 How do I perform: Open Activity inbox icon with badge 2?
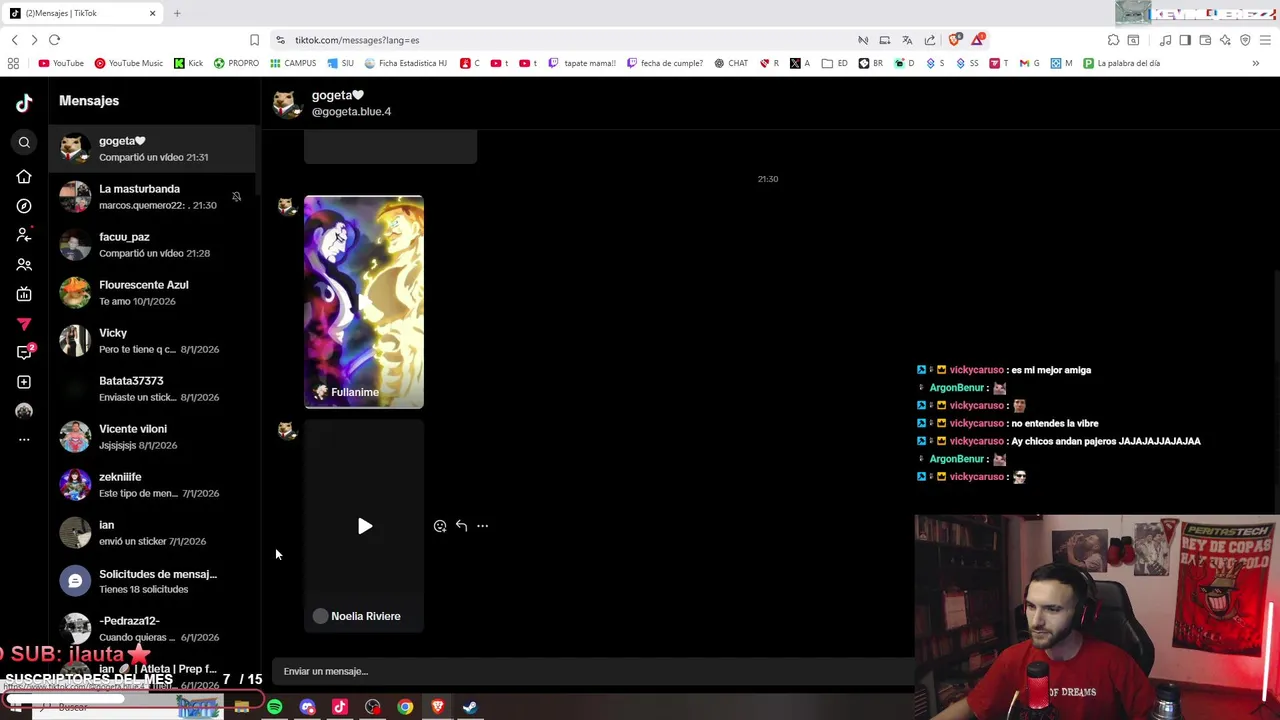click(x=24, y=352)
